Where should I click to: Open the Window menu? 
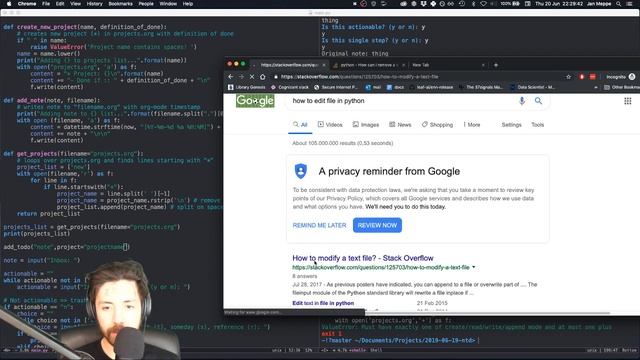coord(168,4)
